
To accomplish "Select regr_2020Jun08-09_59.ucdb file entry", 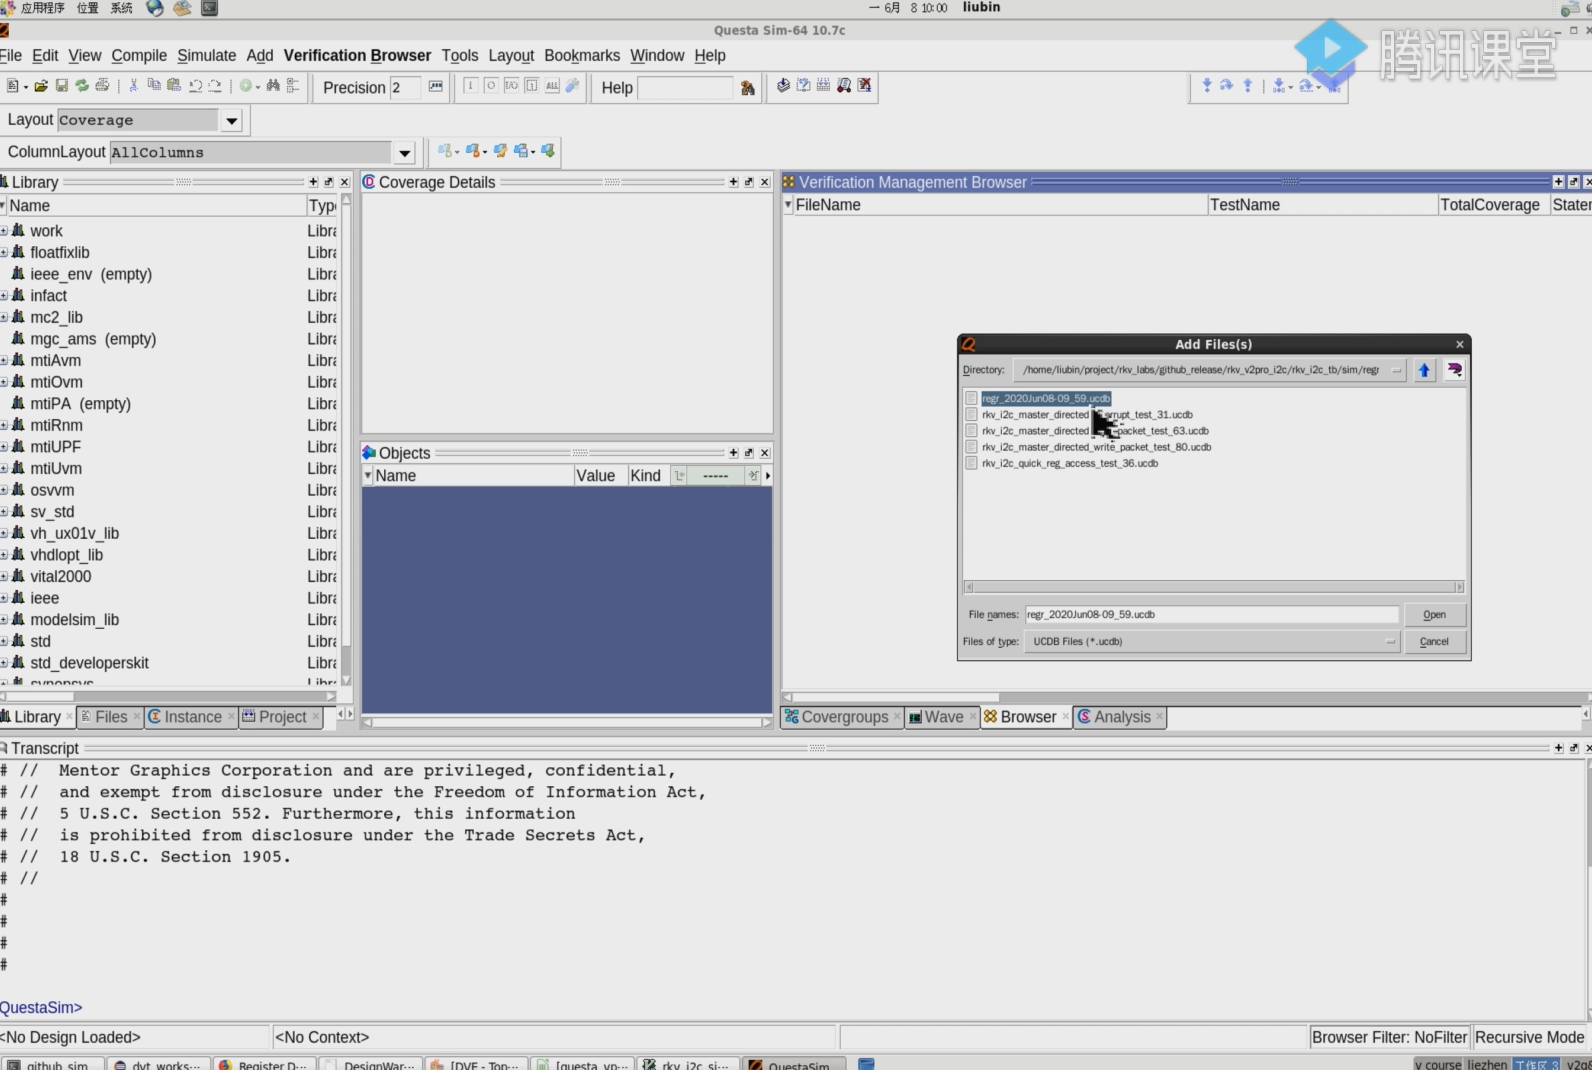I will tap(1046, 398).
